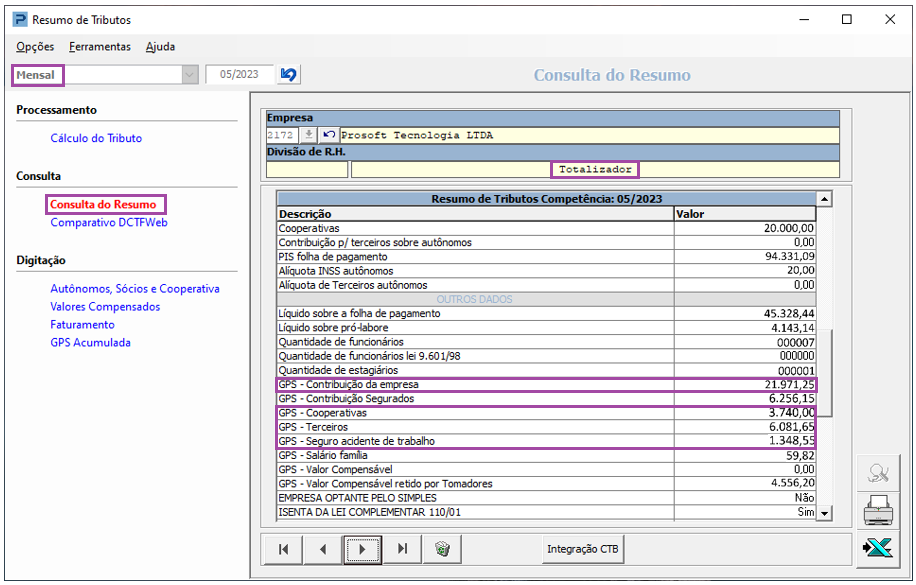Click the Cooperativas row
This screenshot has width=916, height=585.
pyautogui.click(x=546, y=229)
